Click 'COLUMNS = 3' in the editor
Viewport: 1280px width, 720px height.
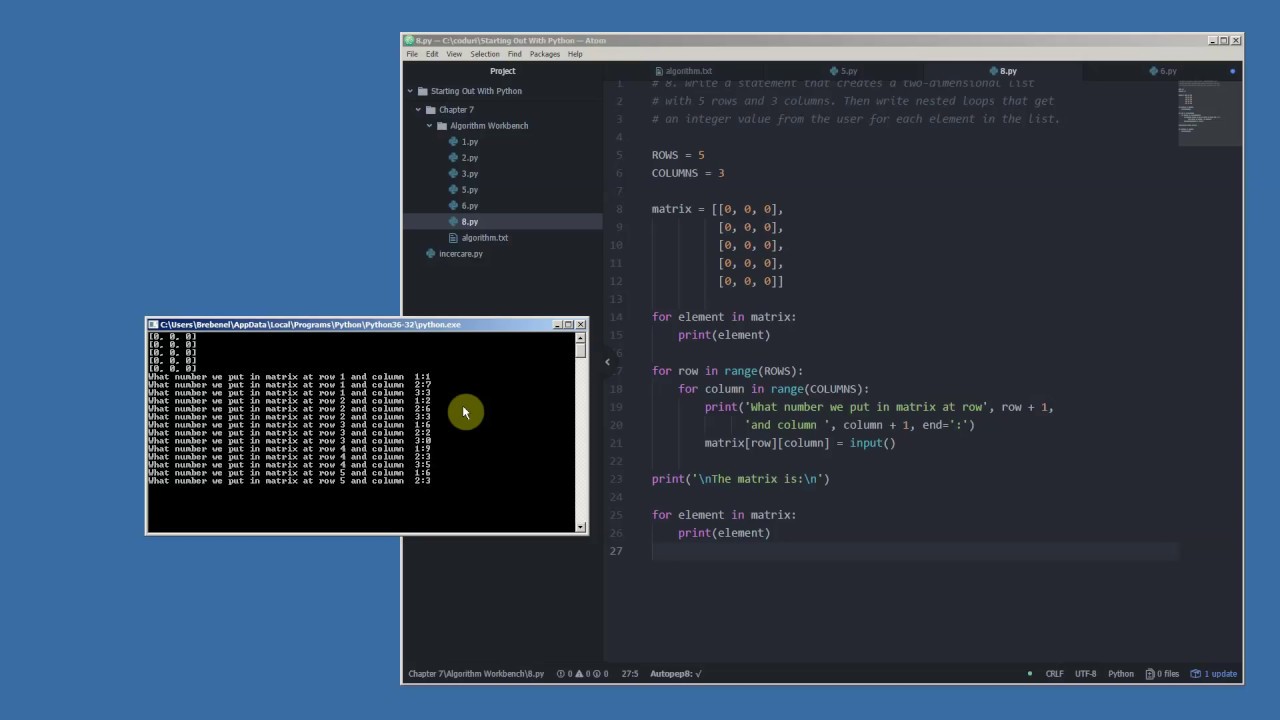tap(688, 173)
